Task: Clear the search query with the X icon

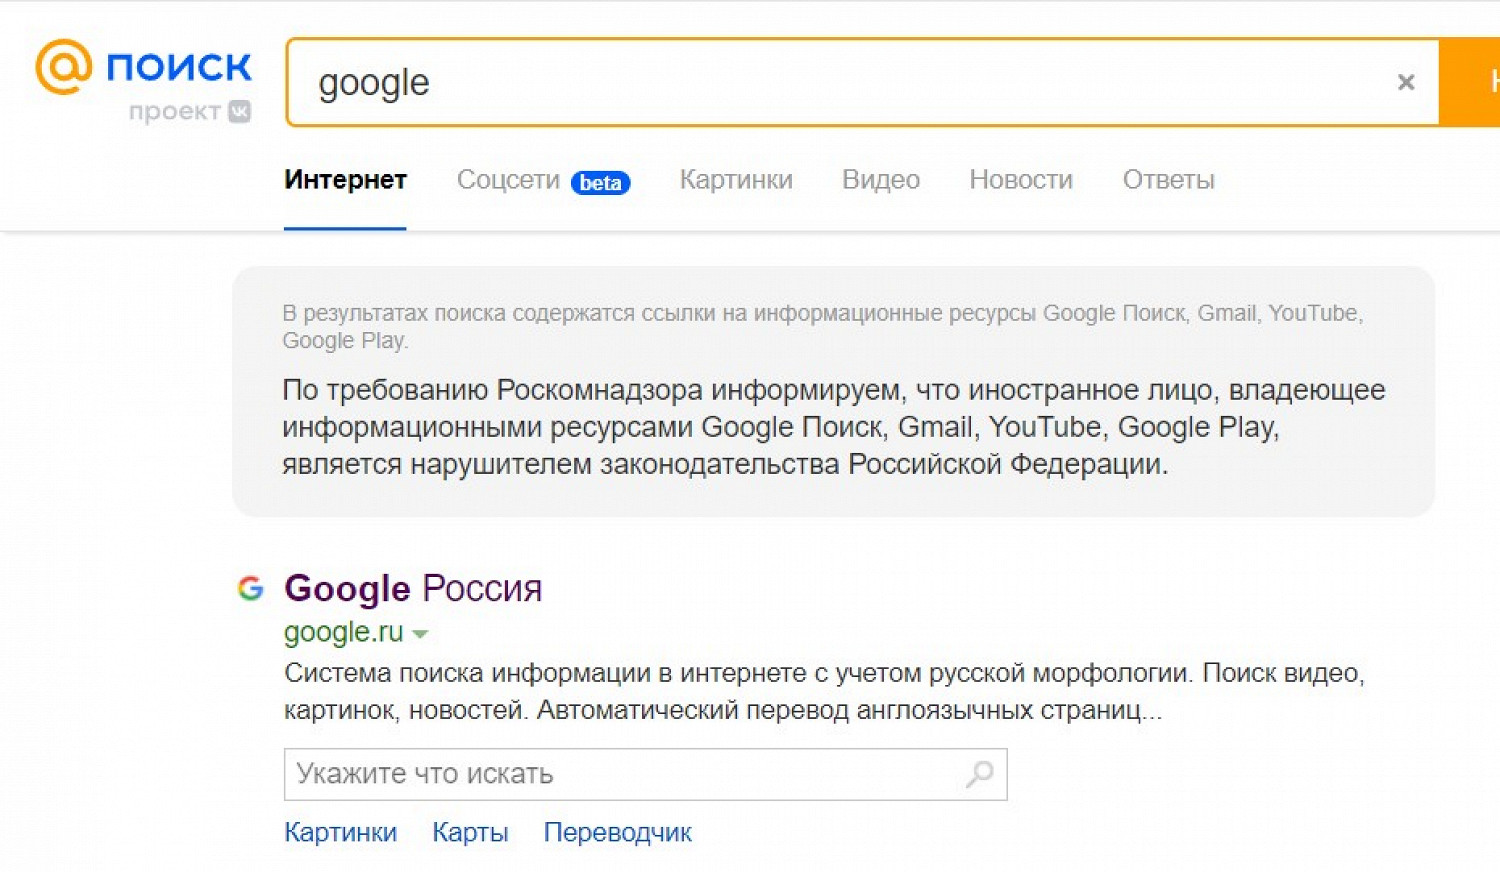Action: 1406,83
